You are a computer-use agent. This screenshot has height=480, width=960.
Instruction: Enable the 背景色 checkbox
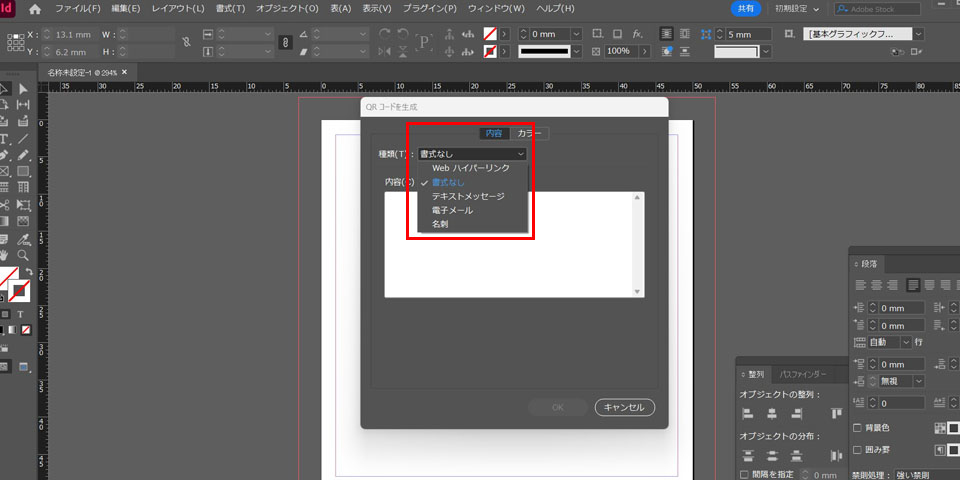point(857,427)
